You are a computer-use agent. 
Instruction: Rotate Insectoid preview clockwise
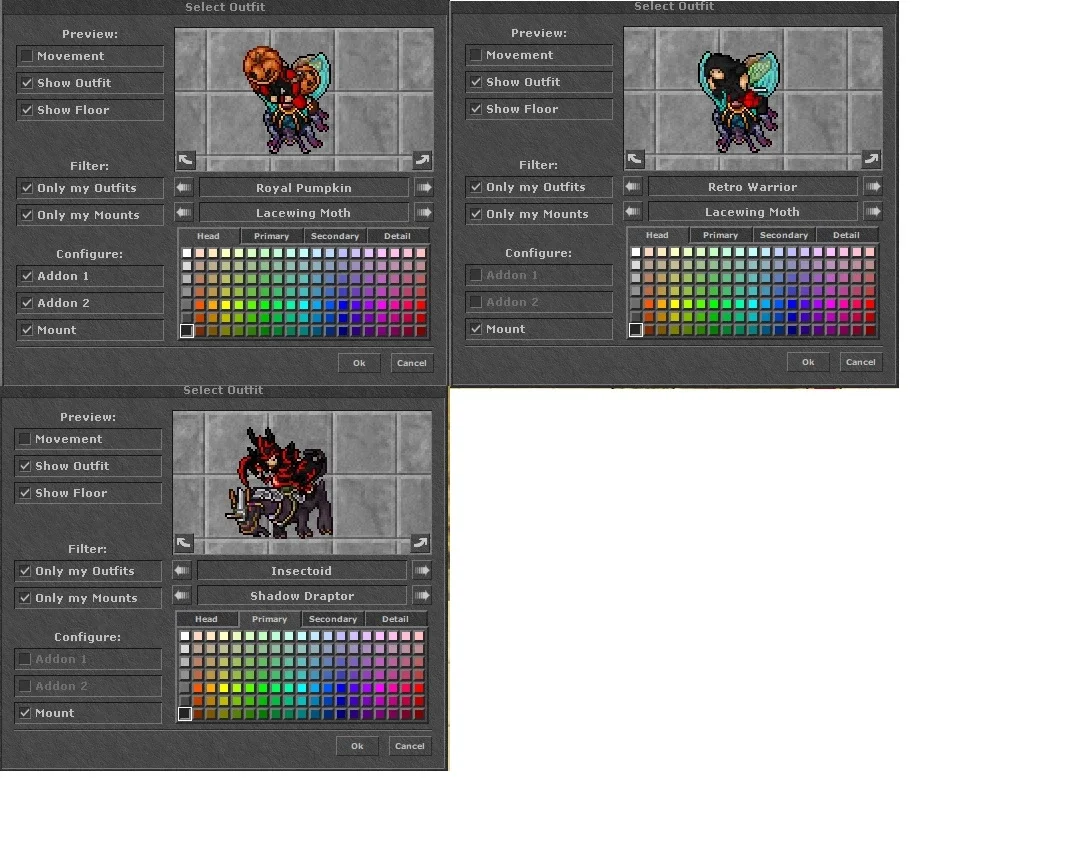click(420, 543)
